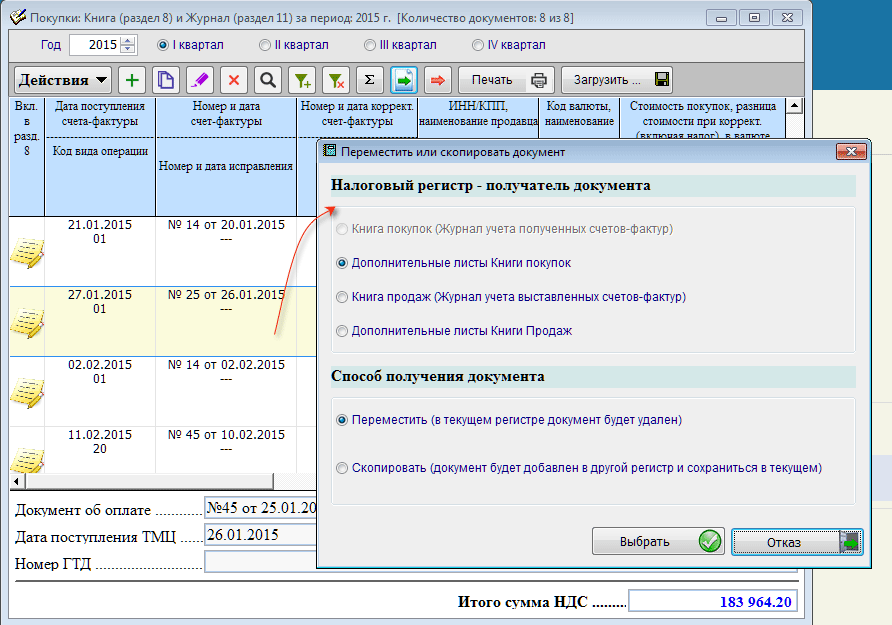This screenshot has height=625, width=892.
Task: Click the table vertical scrollbar up arrow
Action: [x=794, y=106]
